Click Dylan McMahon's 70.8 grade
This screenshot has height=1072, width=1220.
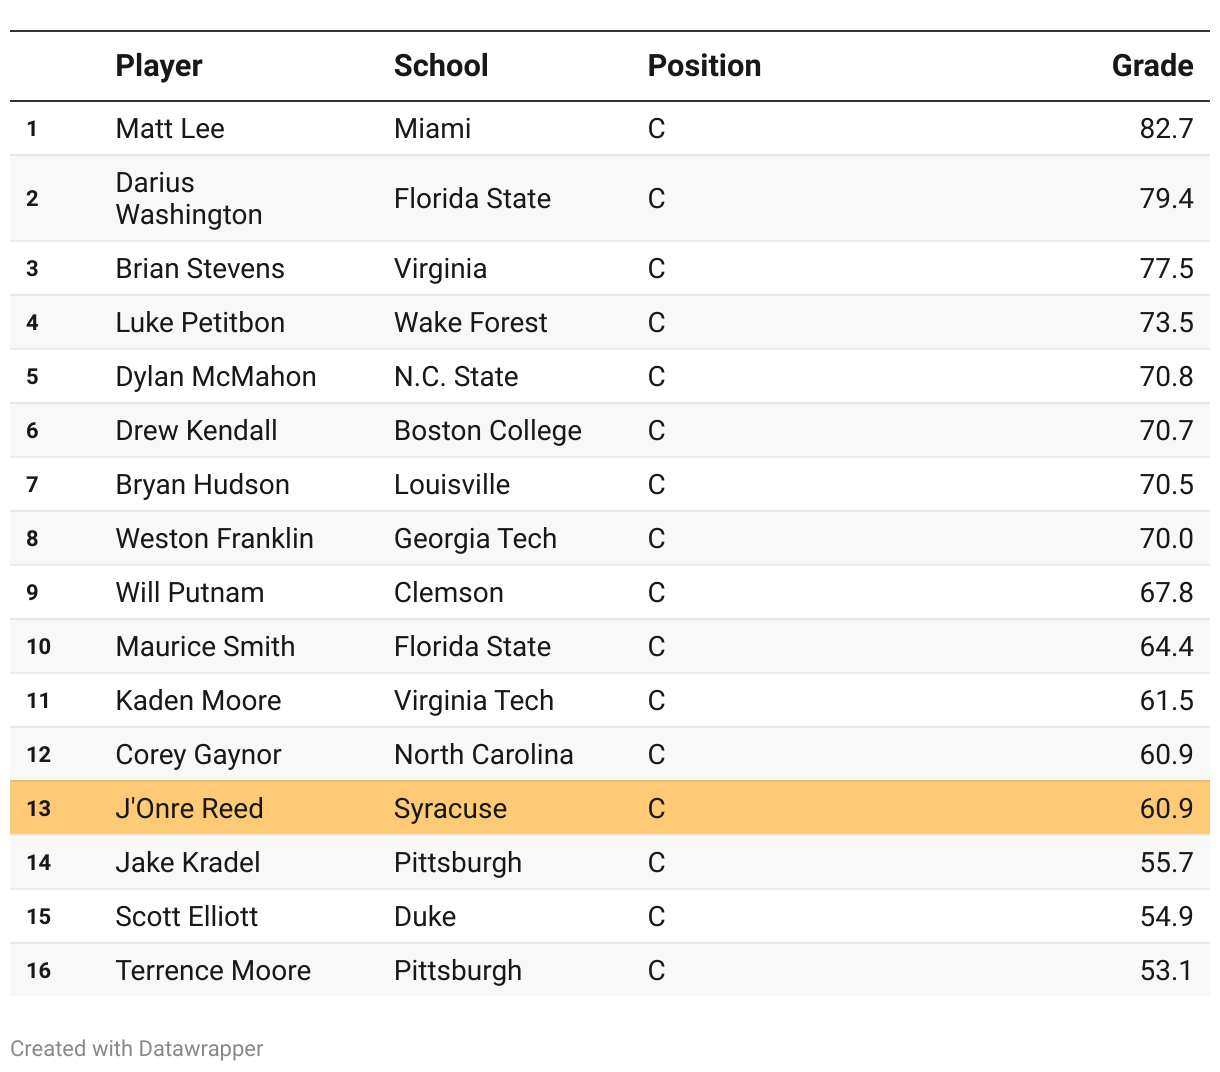1166,377
